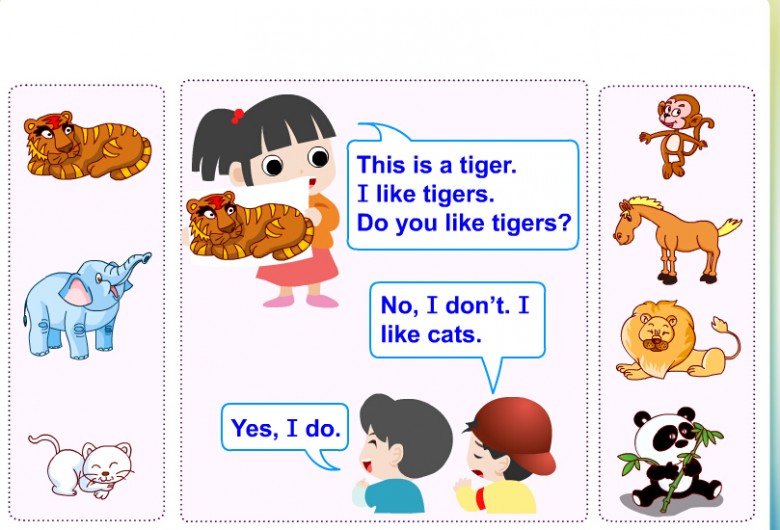Click the "Yes, I do." speech bubble
780x530 pixels.
tap(285, 428)
